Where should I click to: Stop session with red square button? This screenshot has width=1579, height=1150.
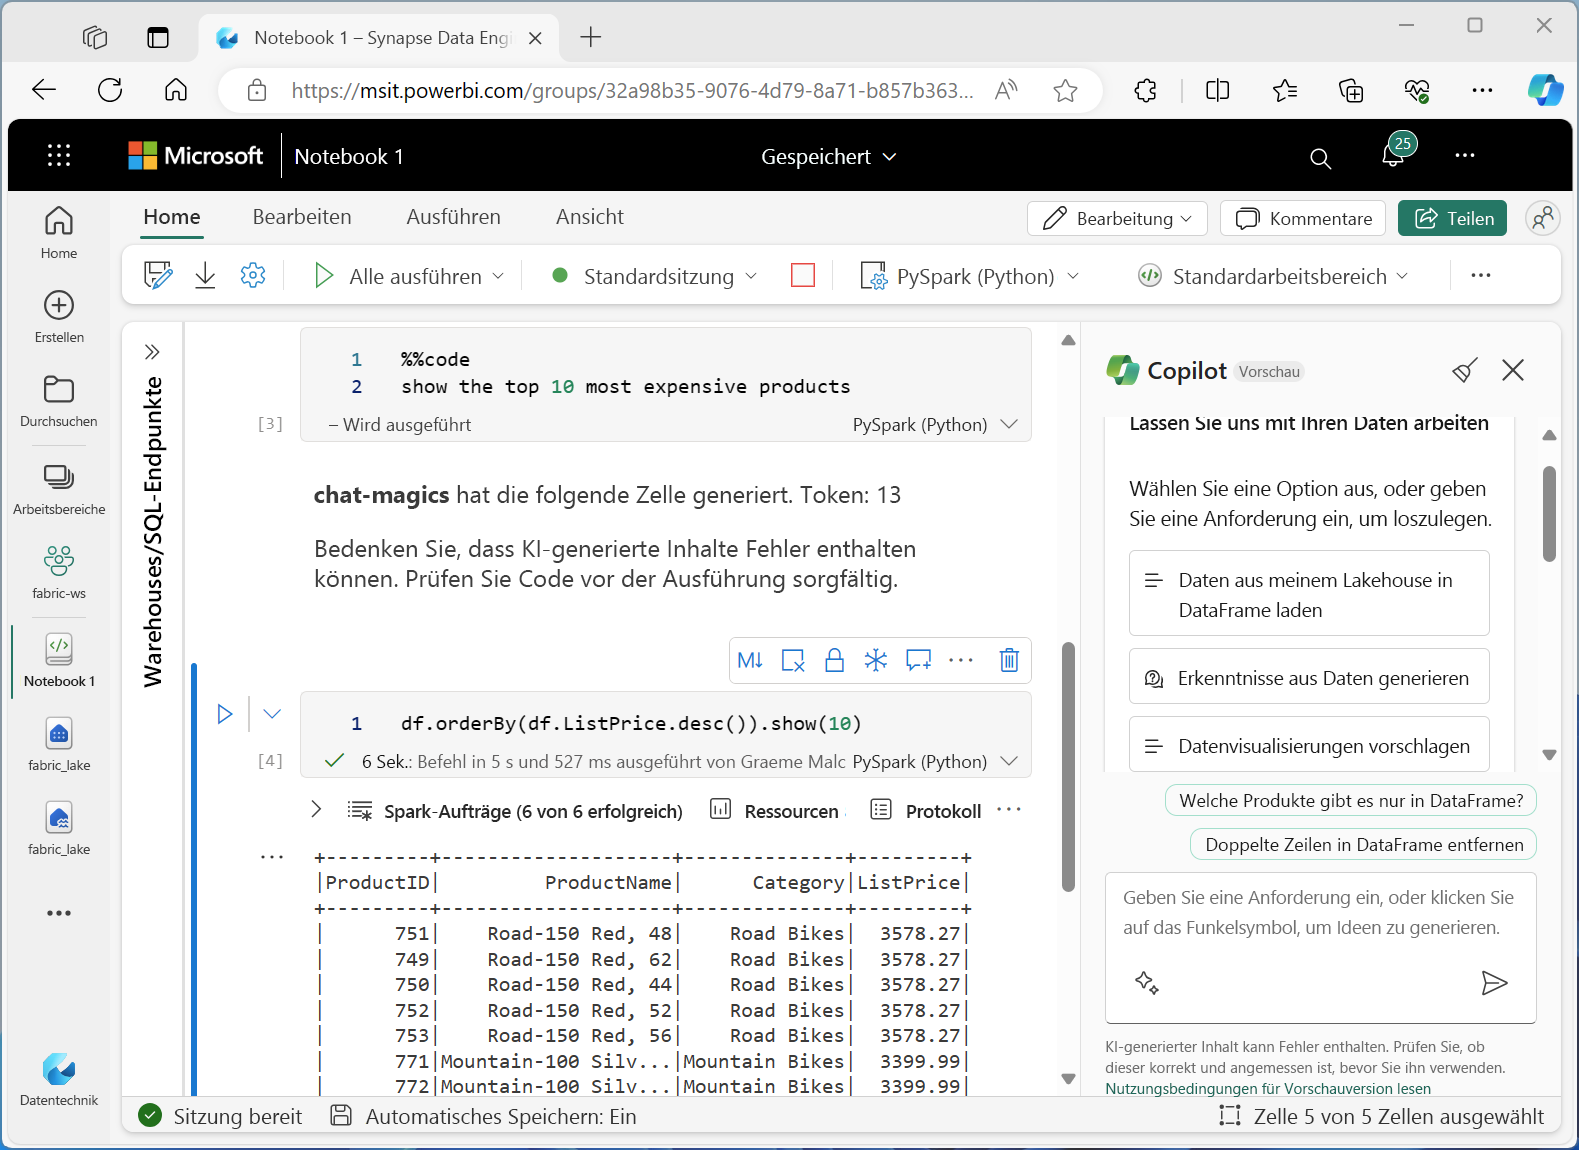(803, 275)
